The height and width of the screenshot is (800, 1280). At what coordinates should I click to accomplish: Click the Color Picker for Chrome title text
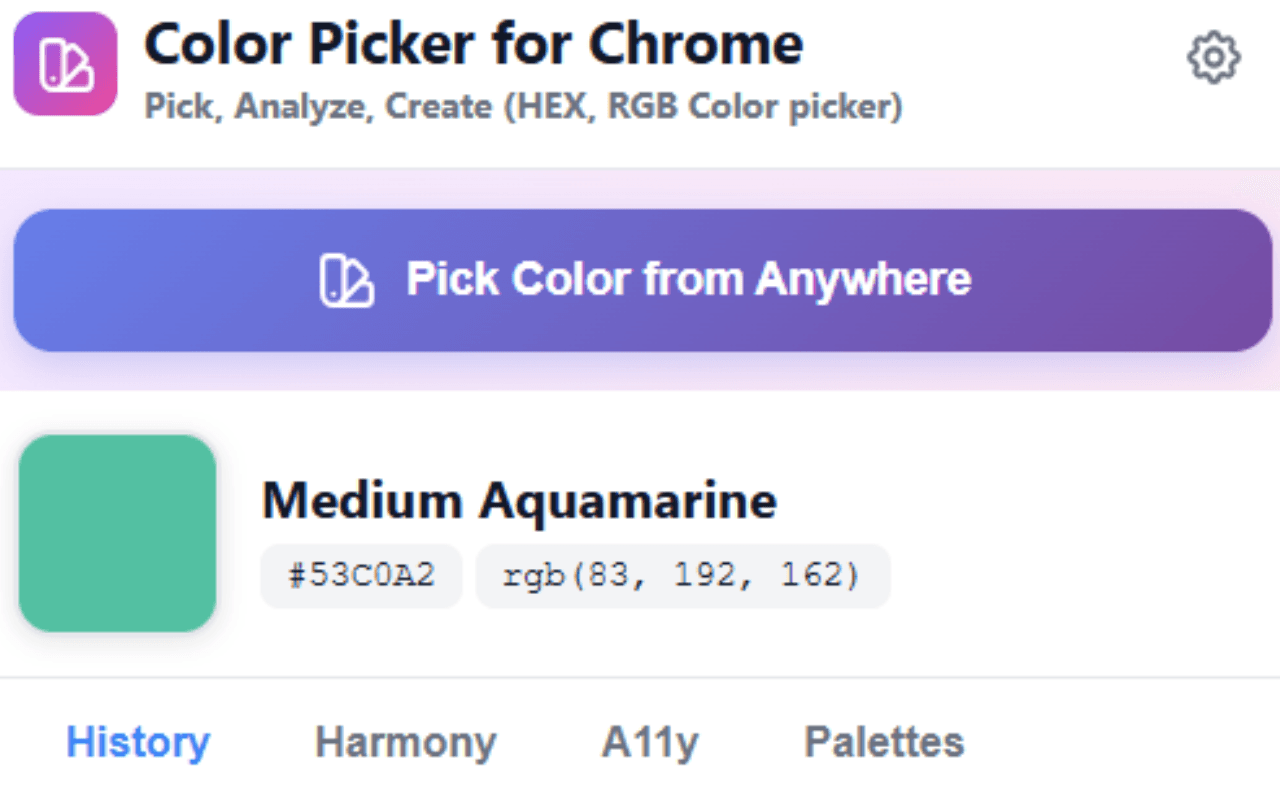pyautogui.click(x=473, y=43)
